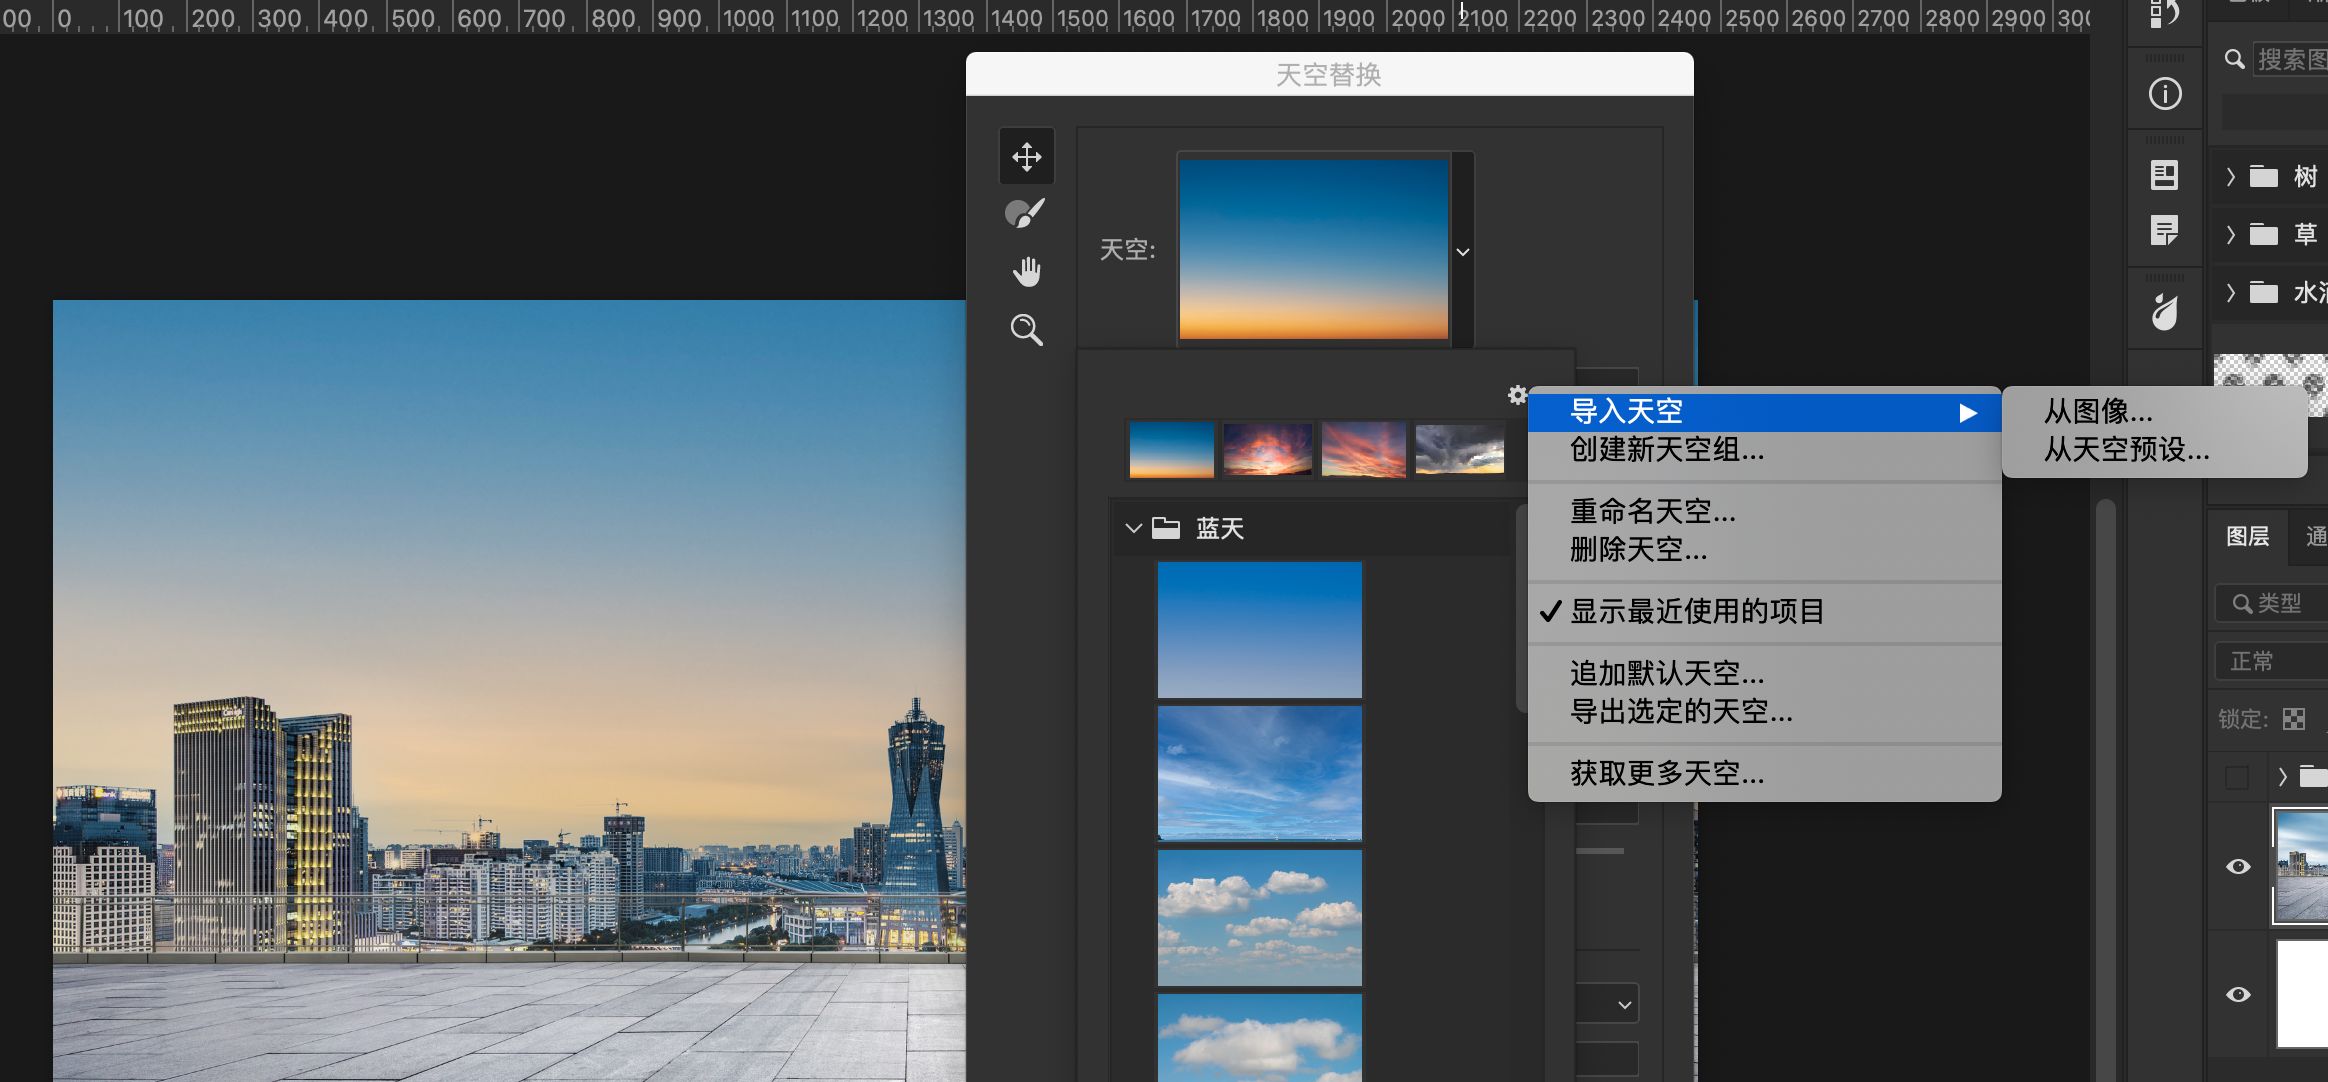Select the large cumulus cloud sky preset
Screen dimensions: 2328x1082
1260,1038
